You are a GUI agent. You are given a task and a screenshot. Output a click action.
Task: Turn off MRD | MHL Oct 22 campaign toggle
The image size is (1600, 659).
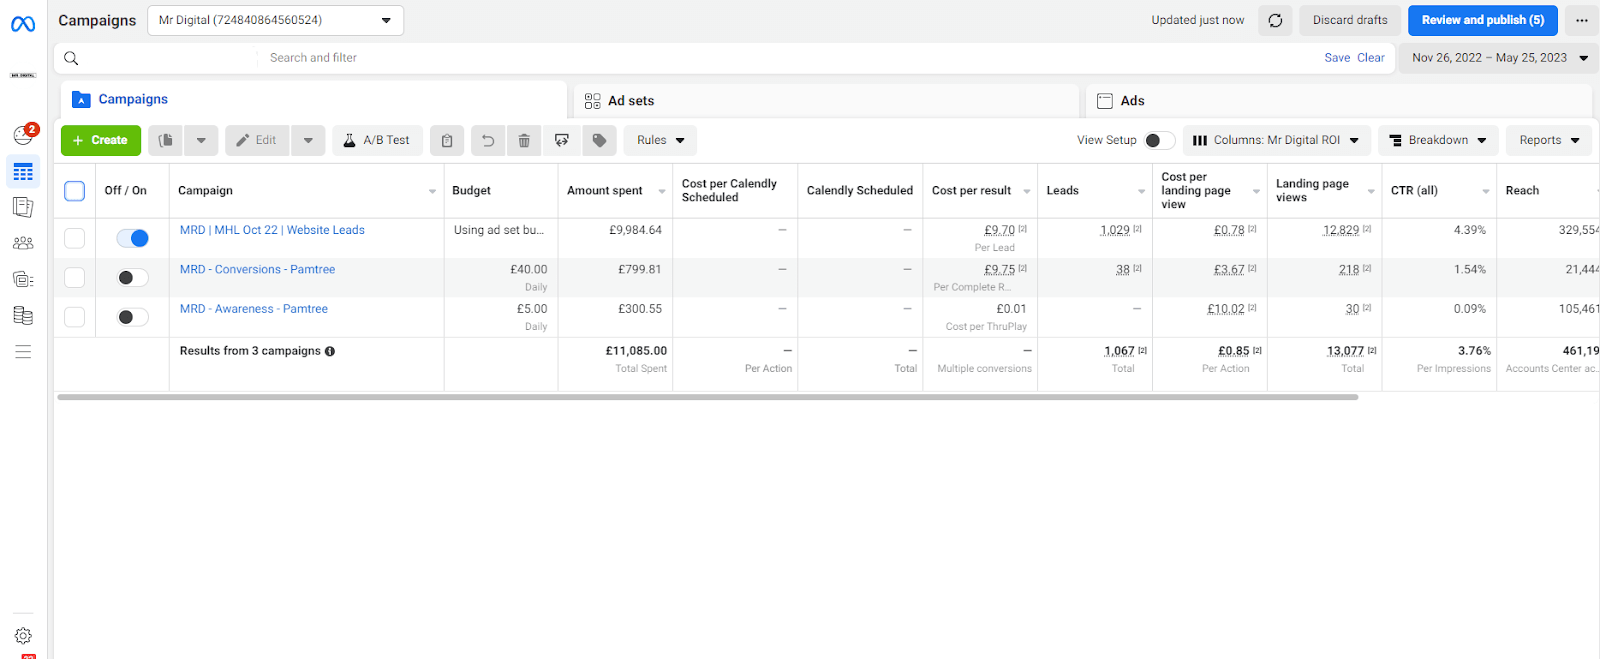click(132, 238)
